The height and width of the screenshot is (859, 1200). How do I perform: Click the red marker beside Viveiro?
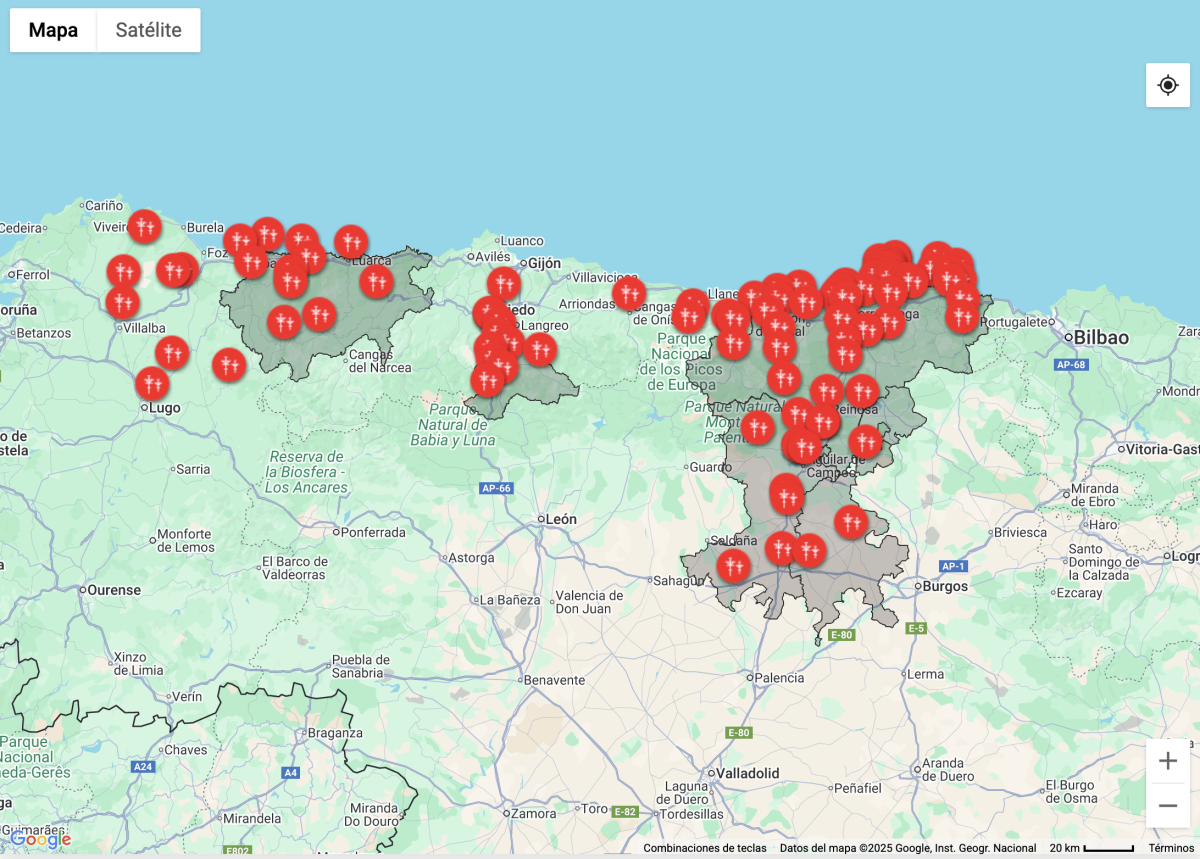(144, 226)
